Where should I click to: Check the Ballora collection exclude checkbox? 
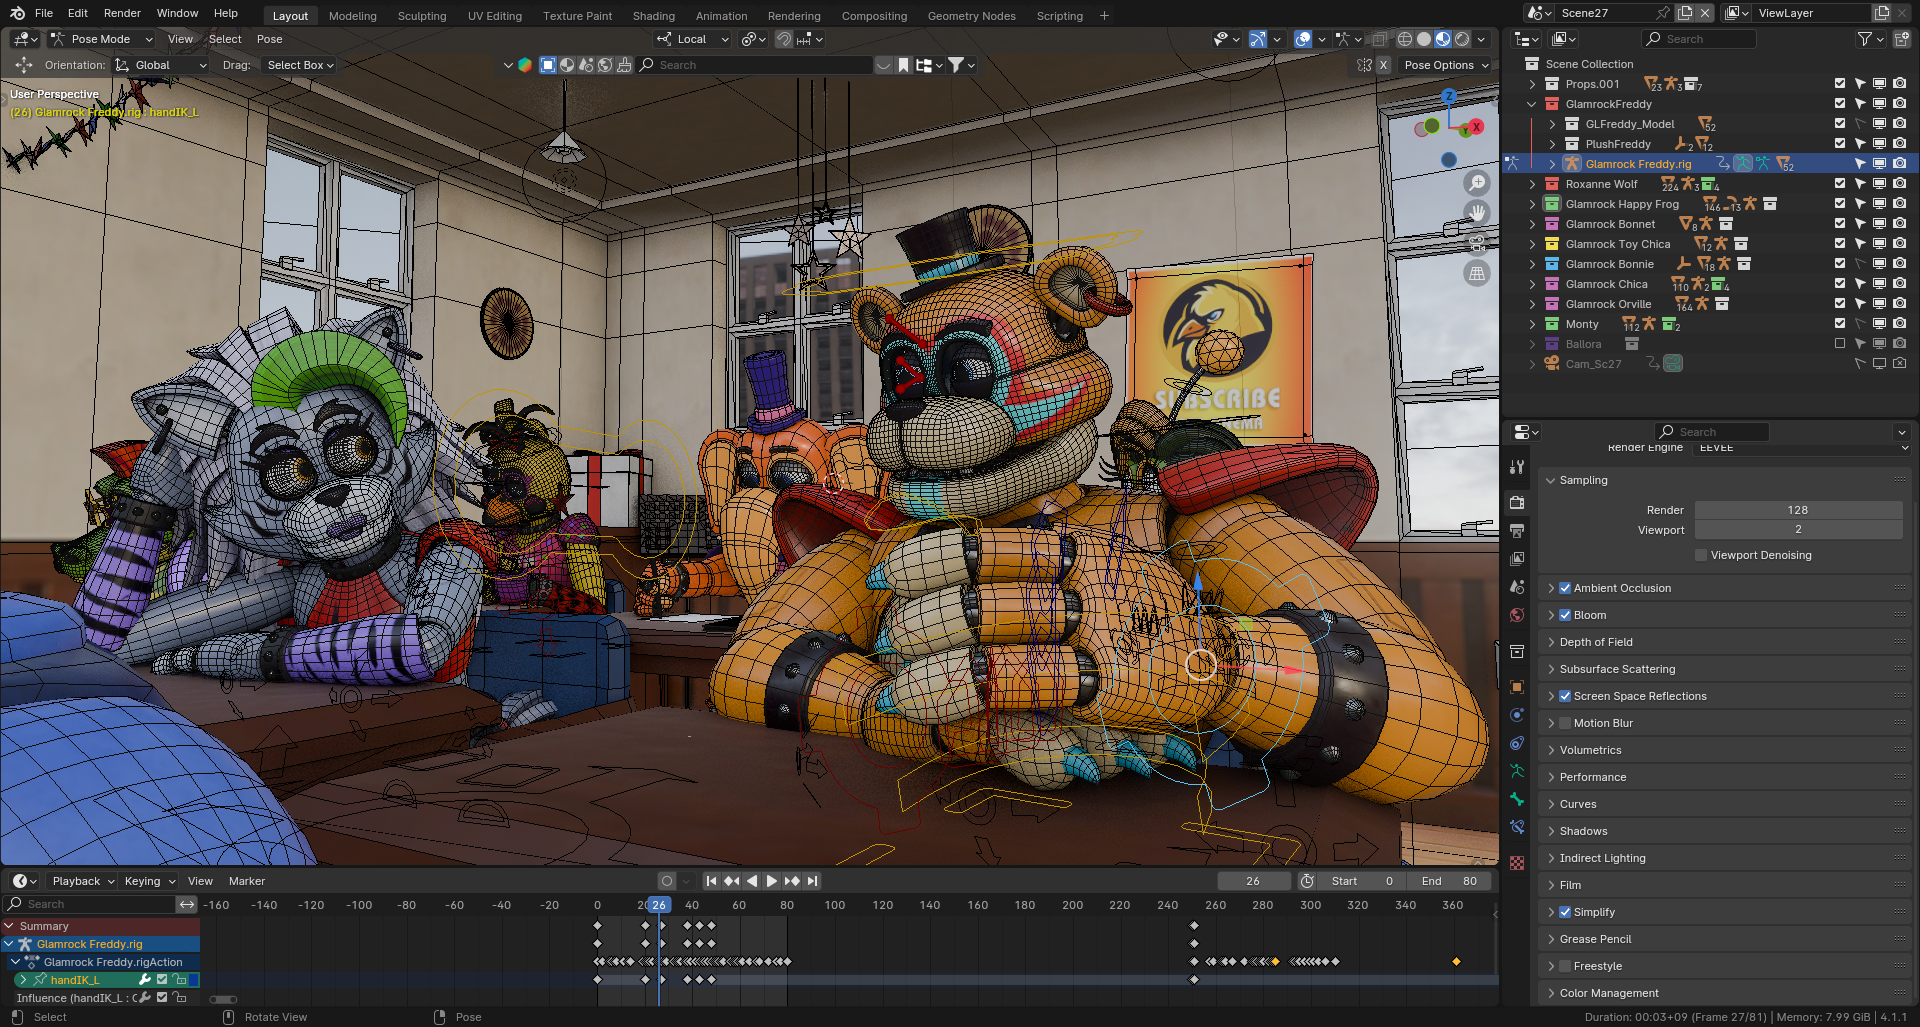pyautogui.click(x=1840, y=344)
